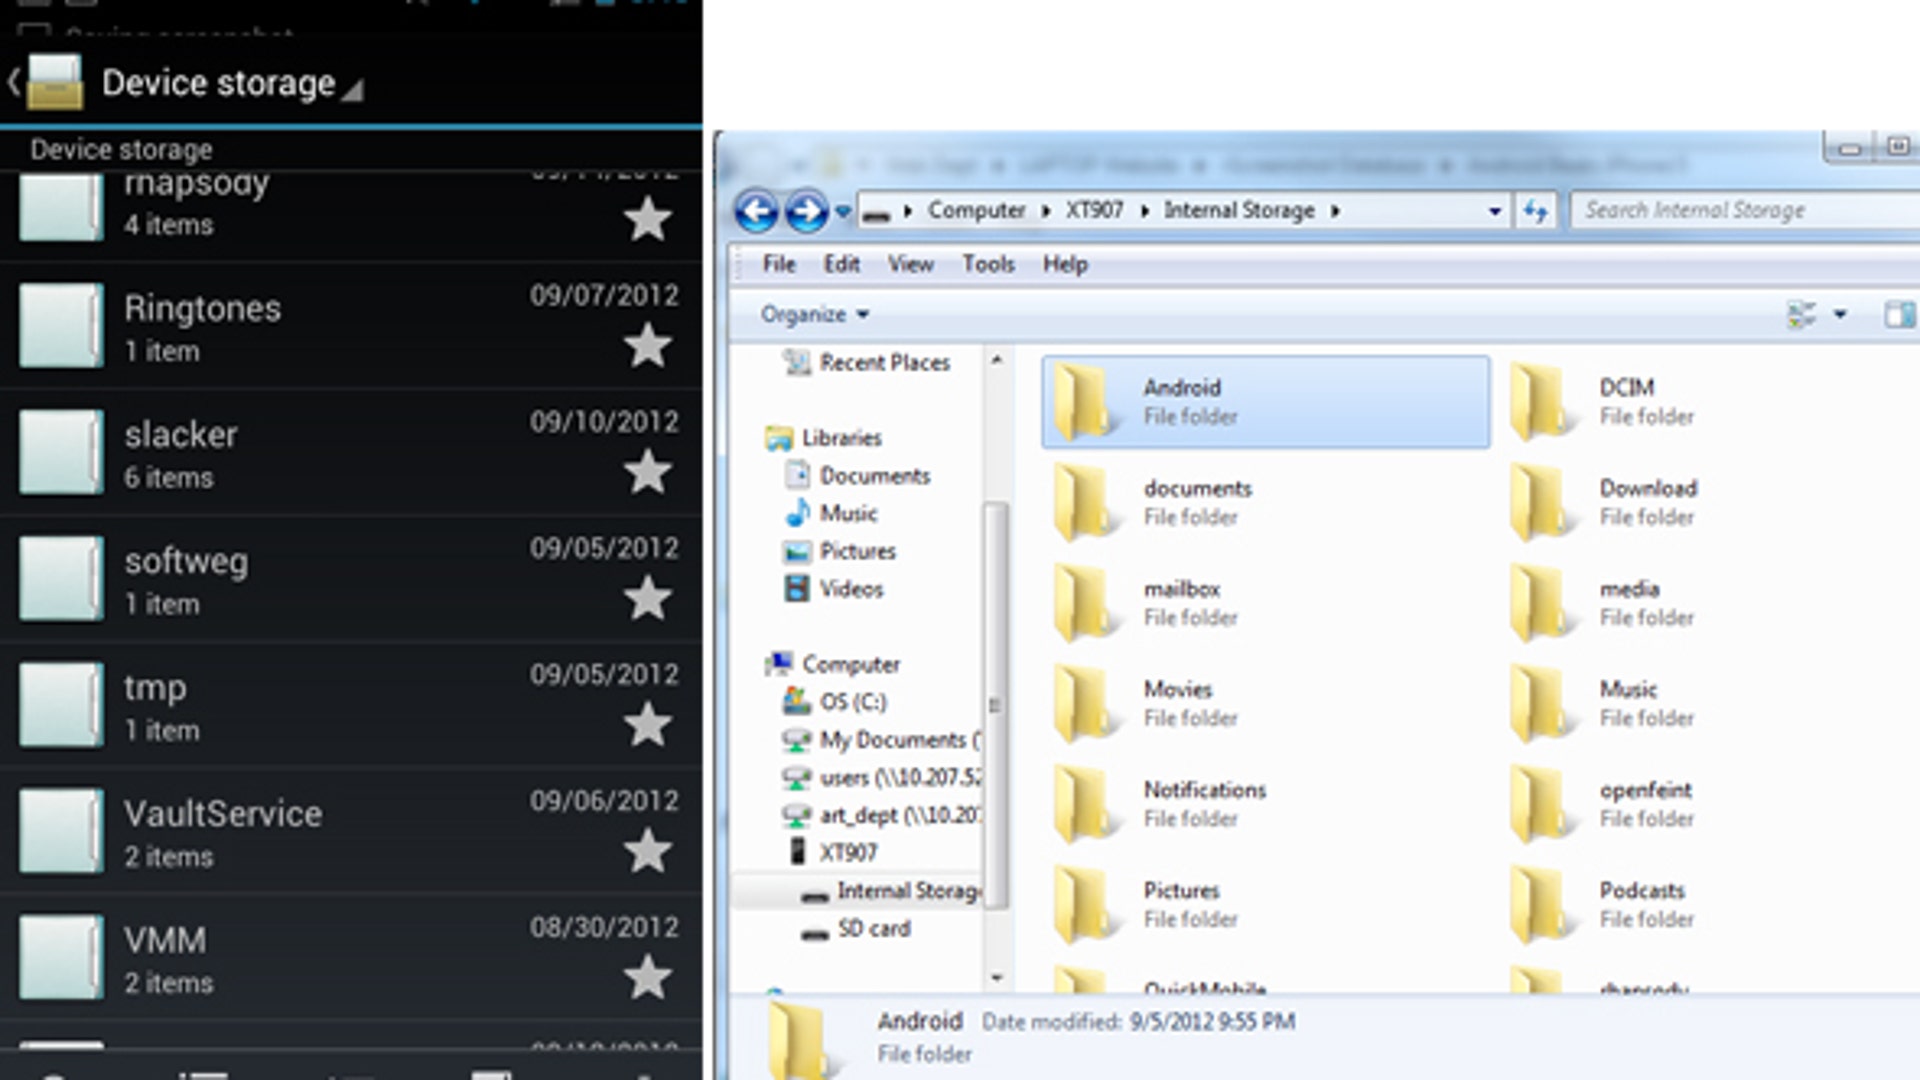1920x1080 pixels.
Task: Open the Tools menu
Action: click(x=988, y=264)
